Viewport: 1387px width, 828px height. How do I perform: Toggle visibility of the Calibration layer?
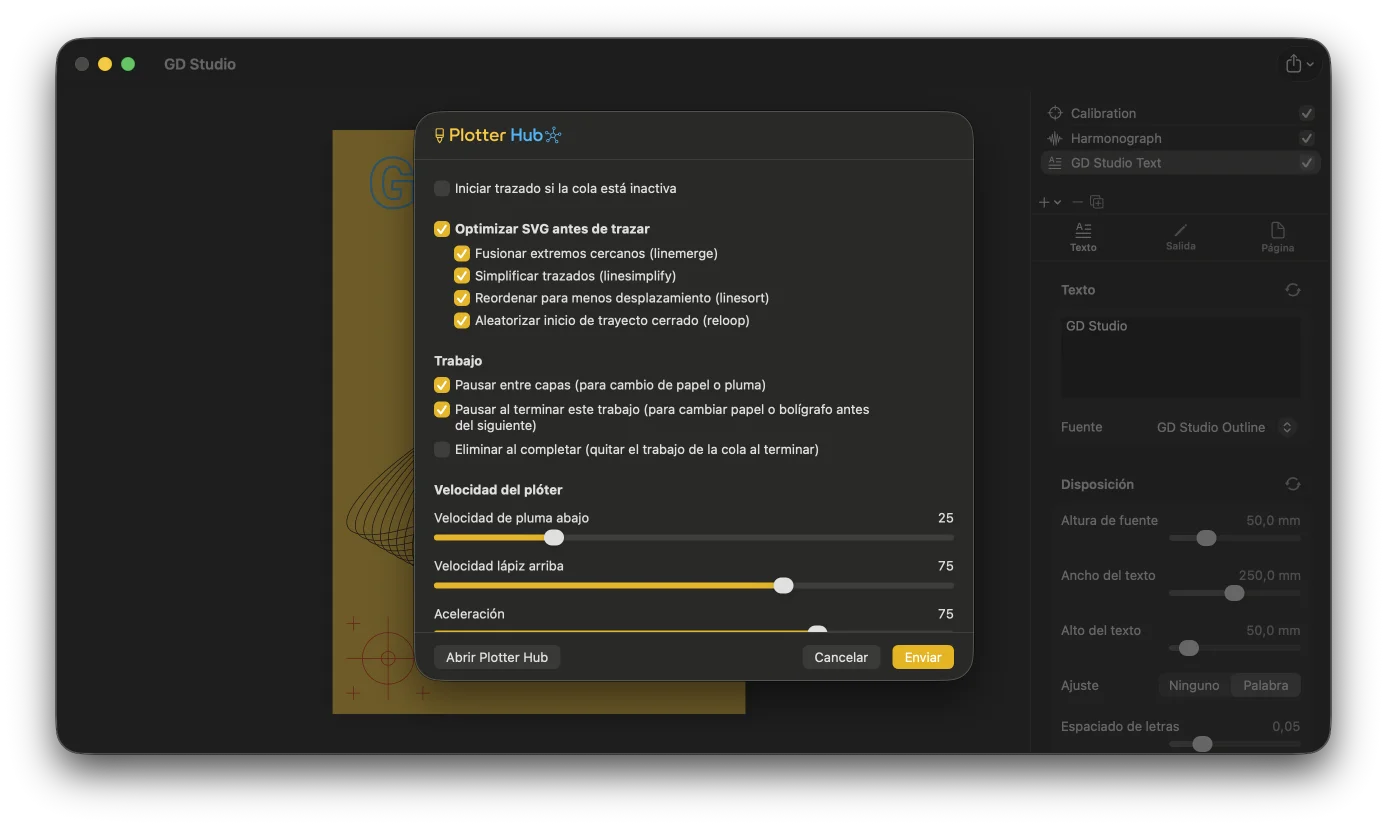[x=1306, y=113]
